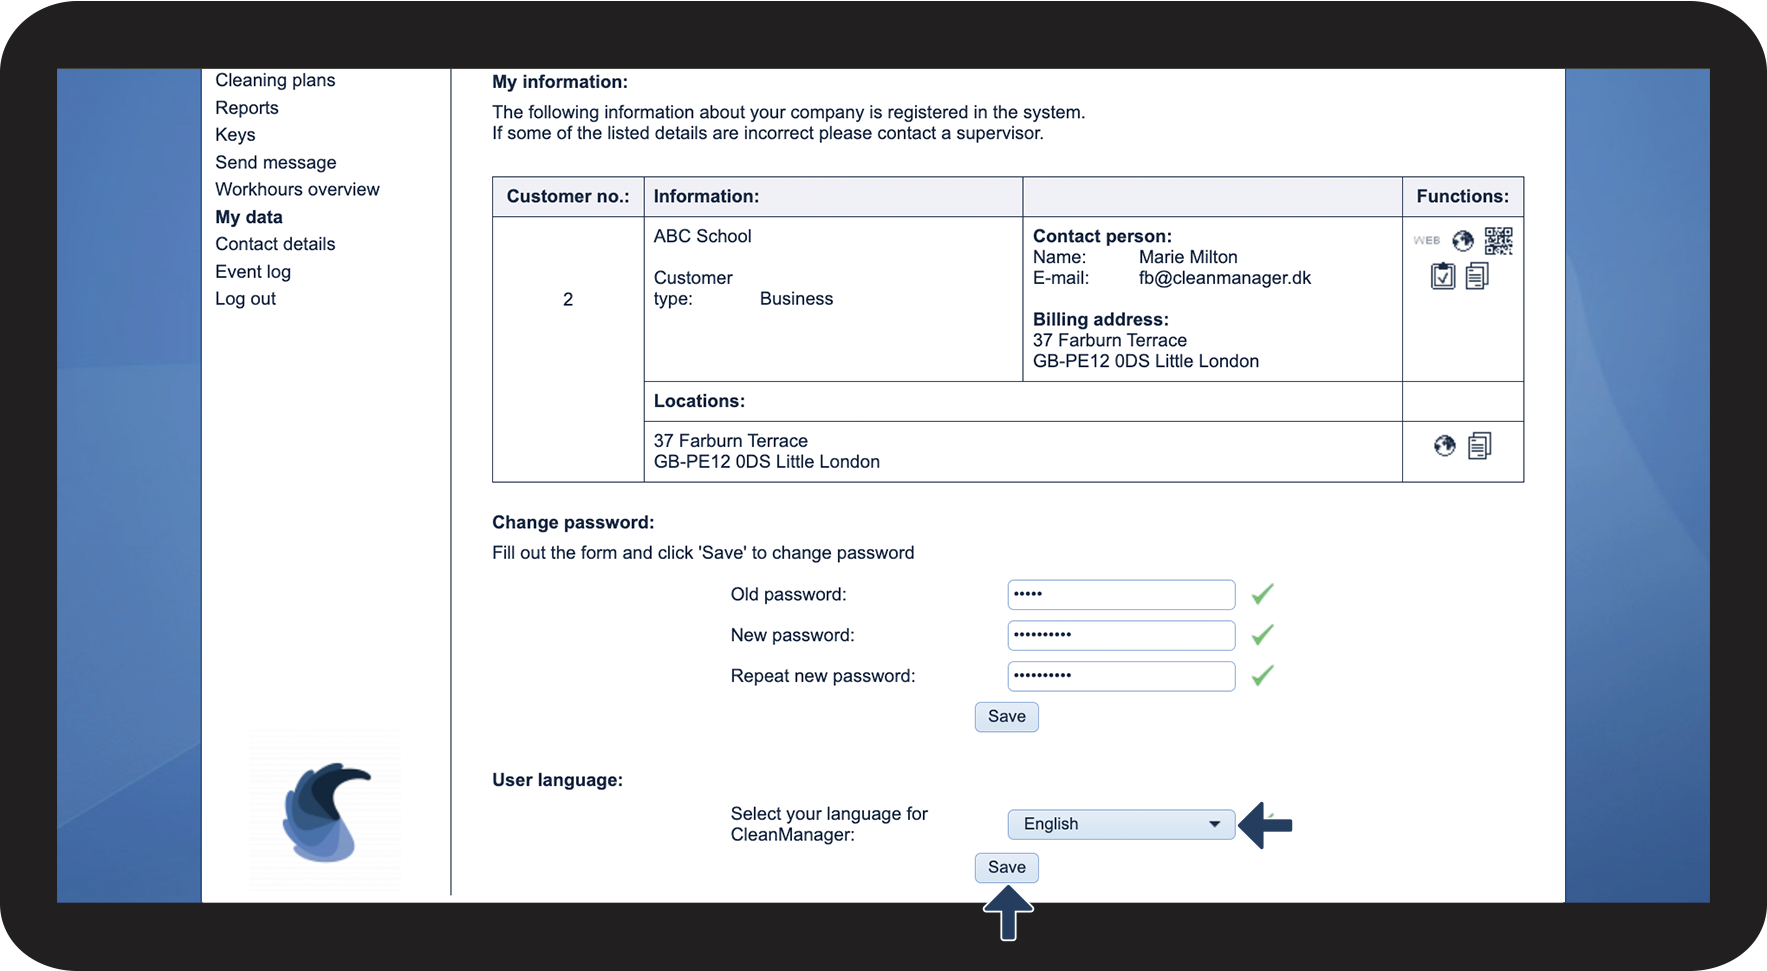Click the CleanManager logo in sidebar
This screenshot has height=971, width=1767.
click(x=326, y=812)
